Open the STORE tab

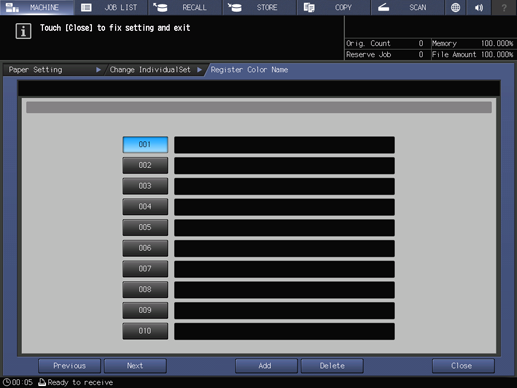[260, 7]
